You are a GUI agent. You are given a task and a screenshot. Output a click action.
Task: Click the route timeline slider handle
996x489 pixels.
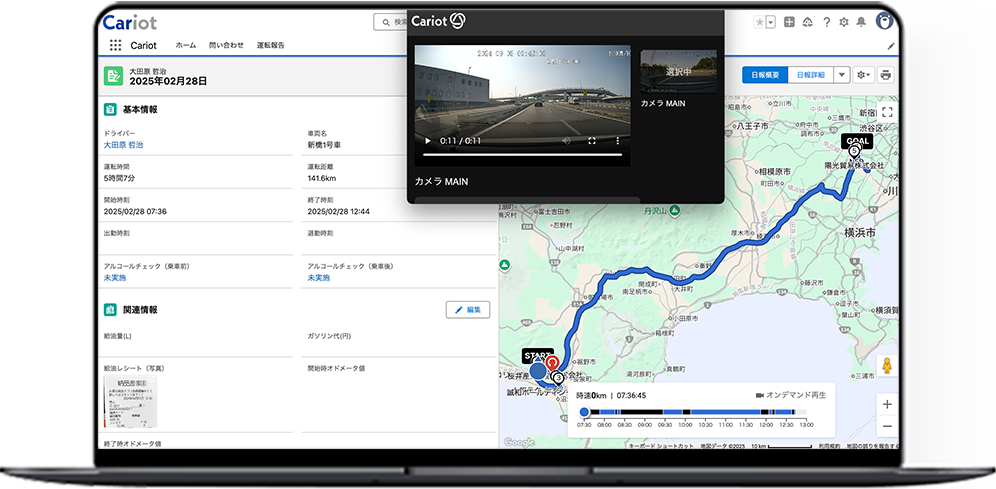(x=584, y=412)
